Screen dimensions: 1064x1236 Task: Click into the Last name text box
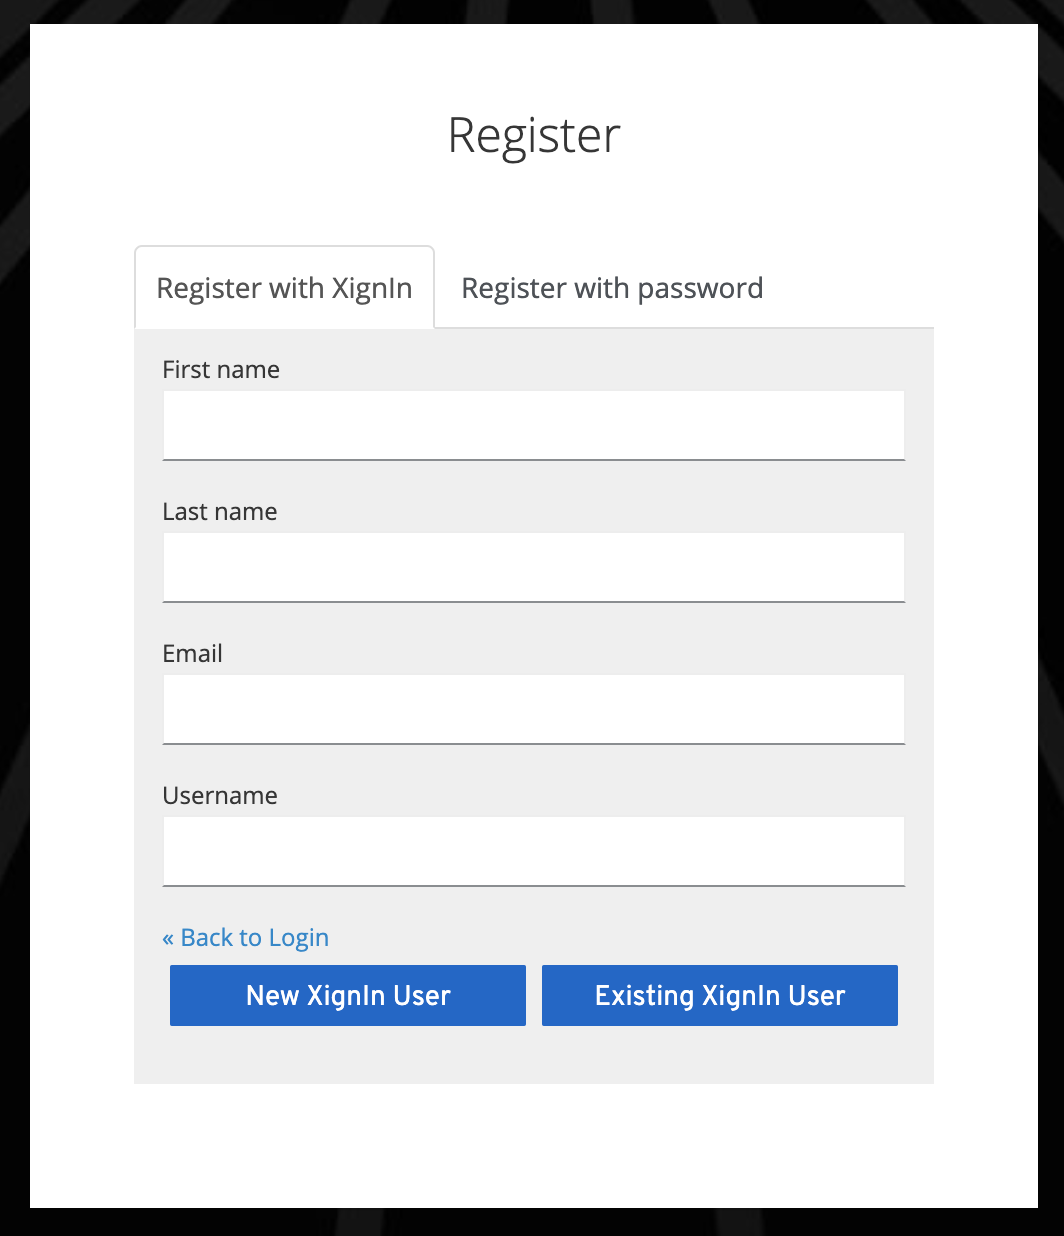tap(533, 567)
